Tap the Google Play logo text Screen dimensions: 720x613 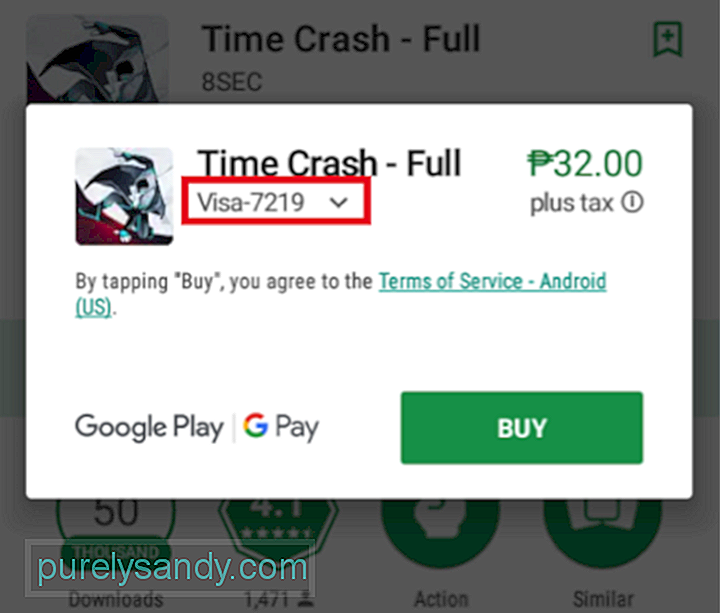[x=149, y=427]
